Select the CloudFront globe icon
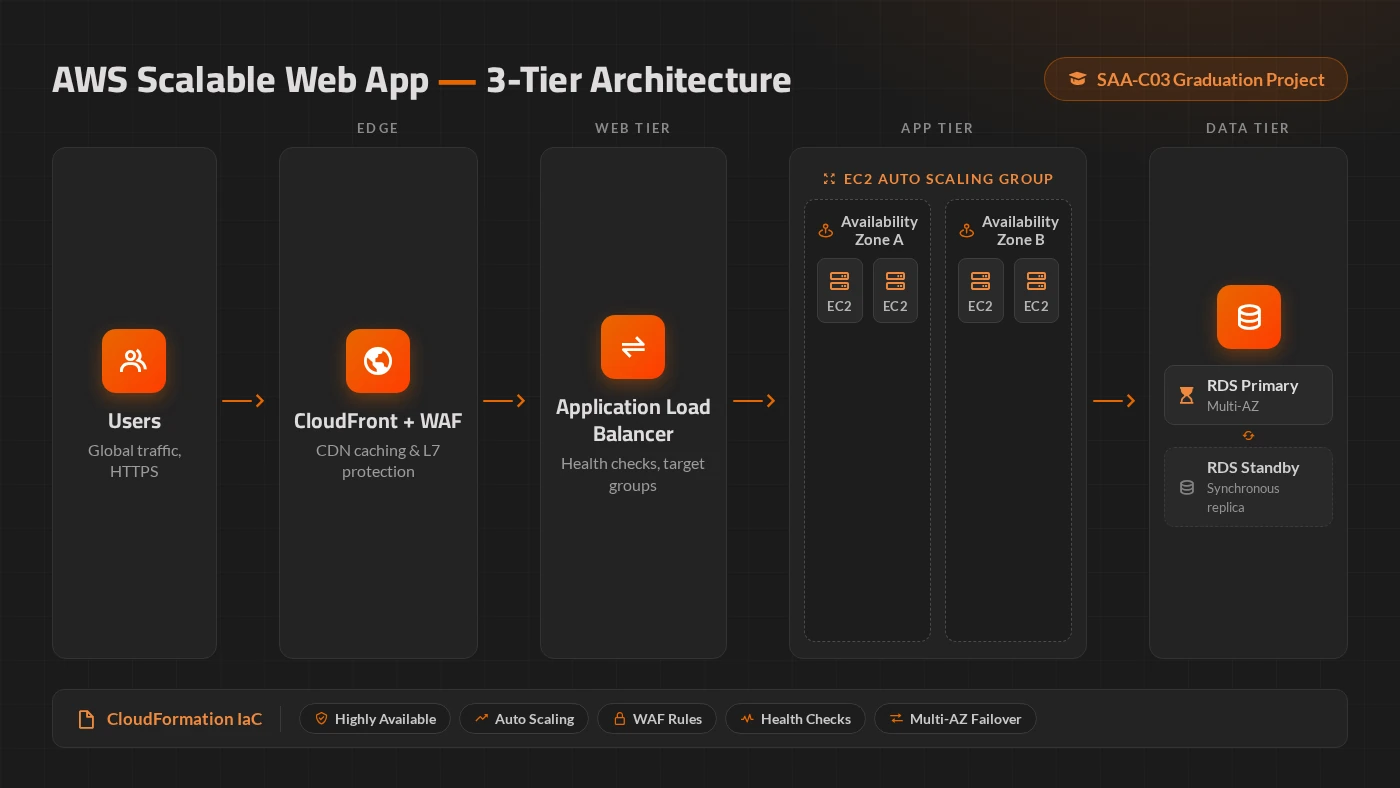This screenshot has width=1400, height=788. tap(378, 361)
